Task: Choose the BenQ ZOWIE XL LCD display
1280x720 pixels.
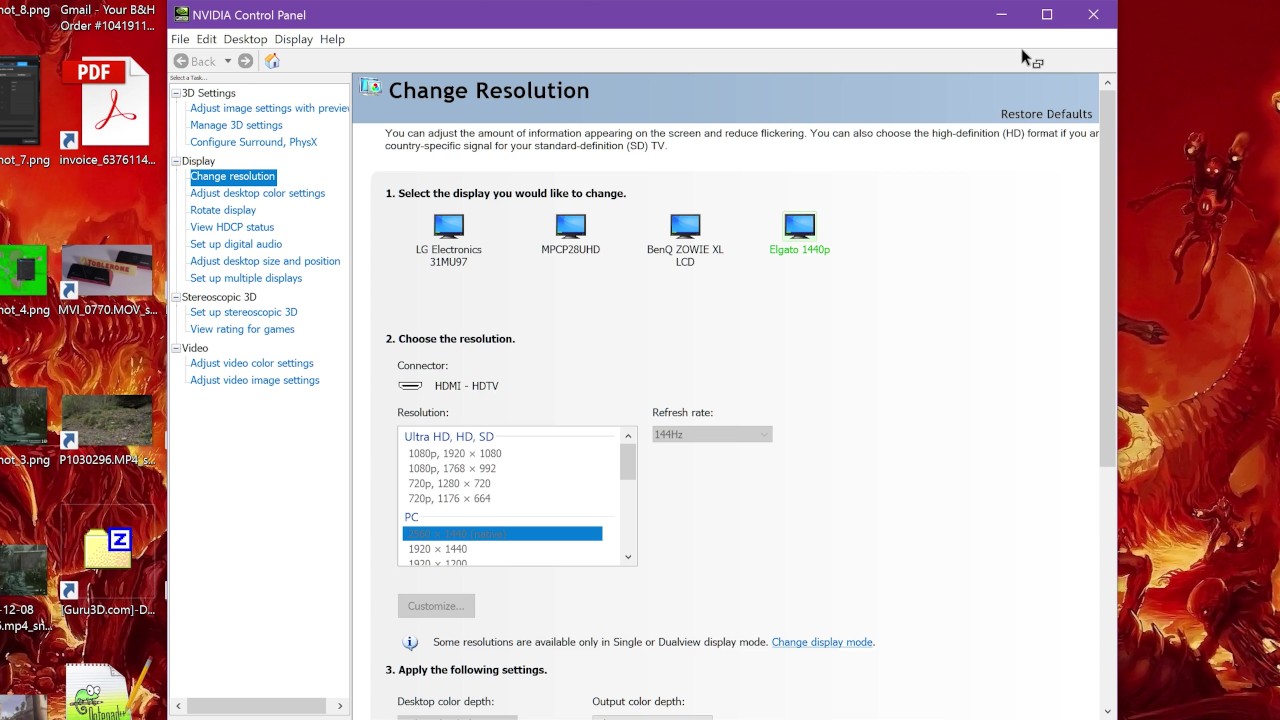Action: click(x=685, y=227)
